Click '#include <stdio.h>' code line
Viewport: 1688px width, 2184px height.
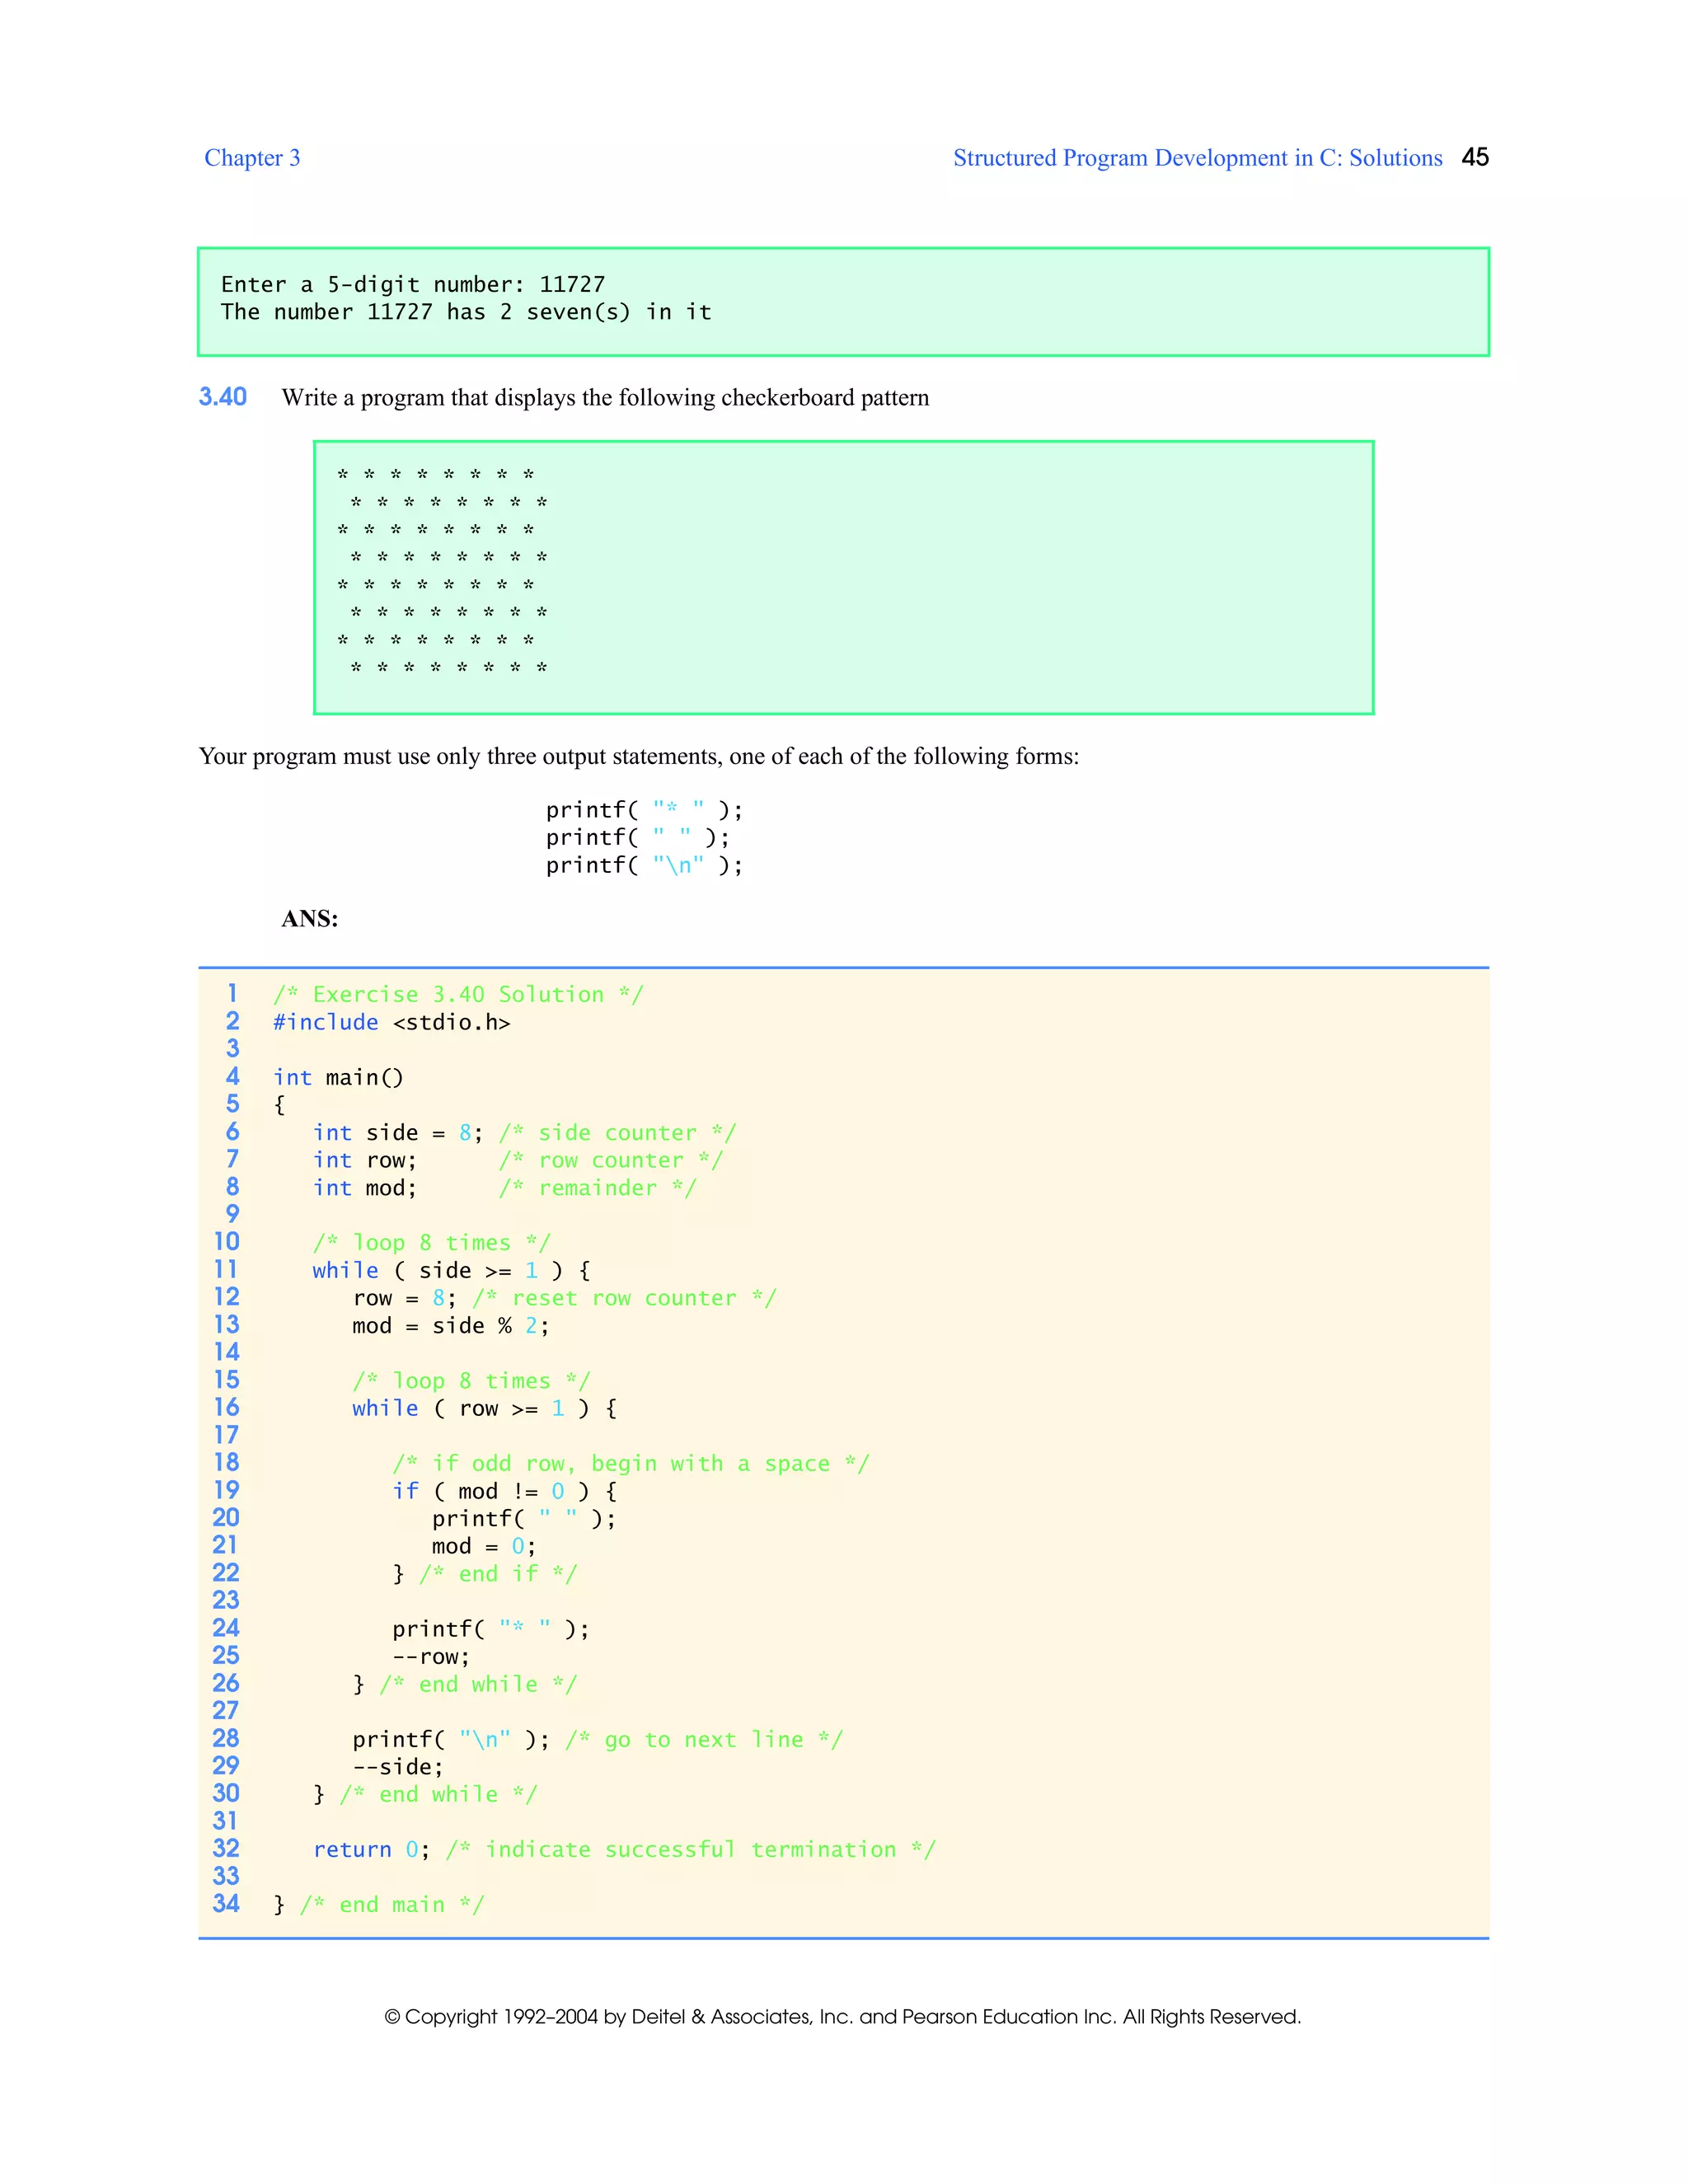pos(392,1023)
